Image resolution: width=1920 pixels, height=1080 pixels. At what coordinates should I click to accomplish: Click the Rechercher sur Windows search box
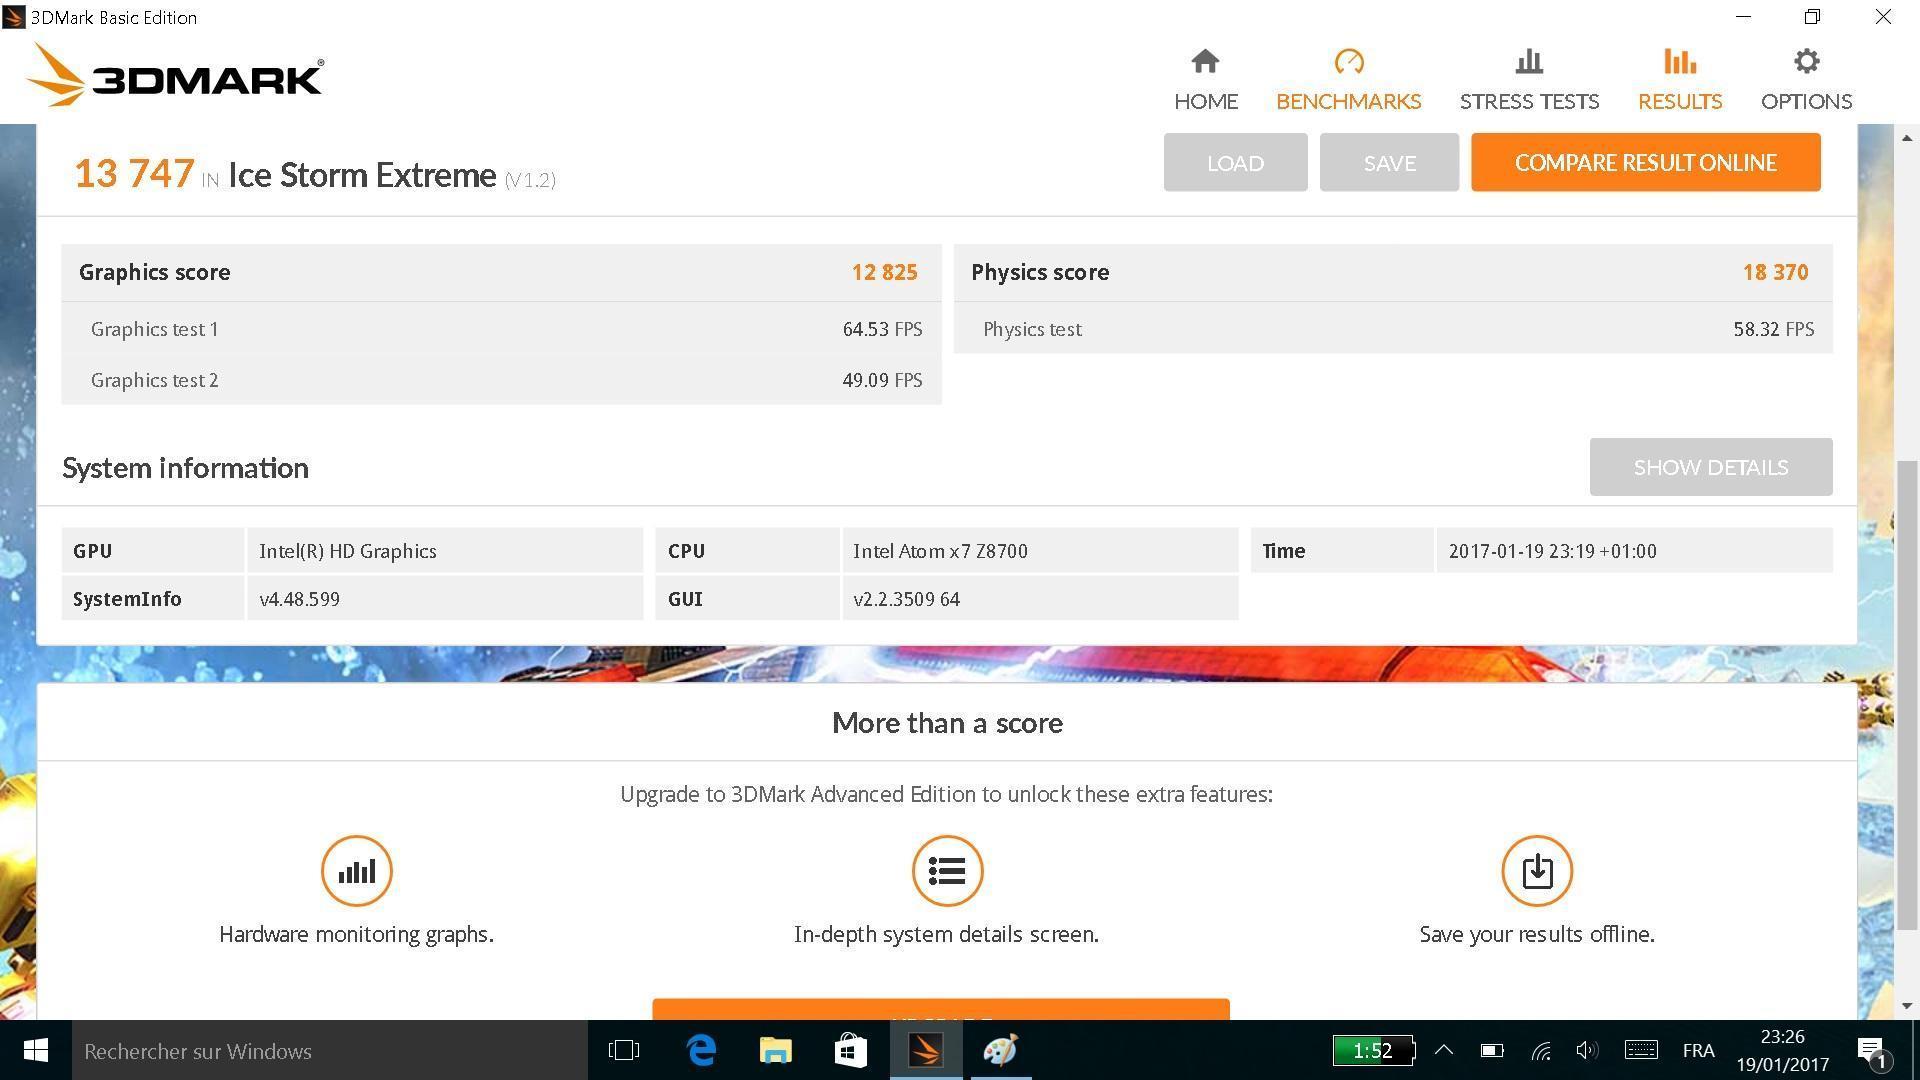(328, 1051)
